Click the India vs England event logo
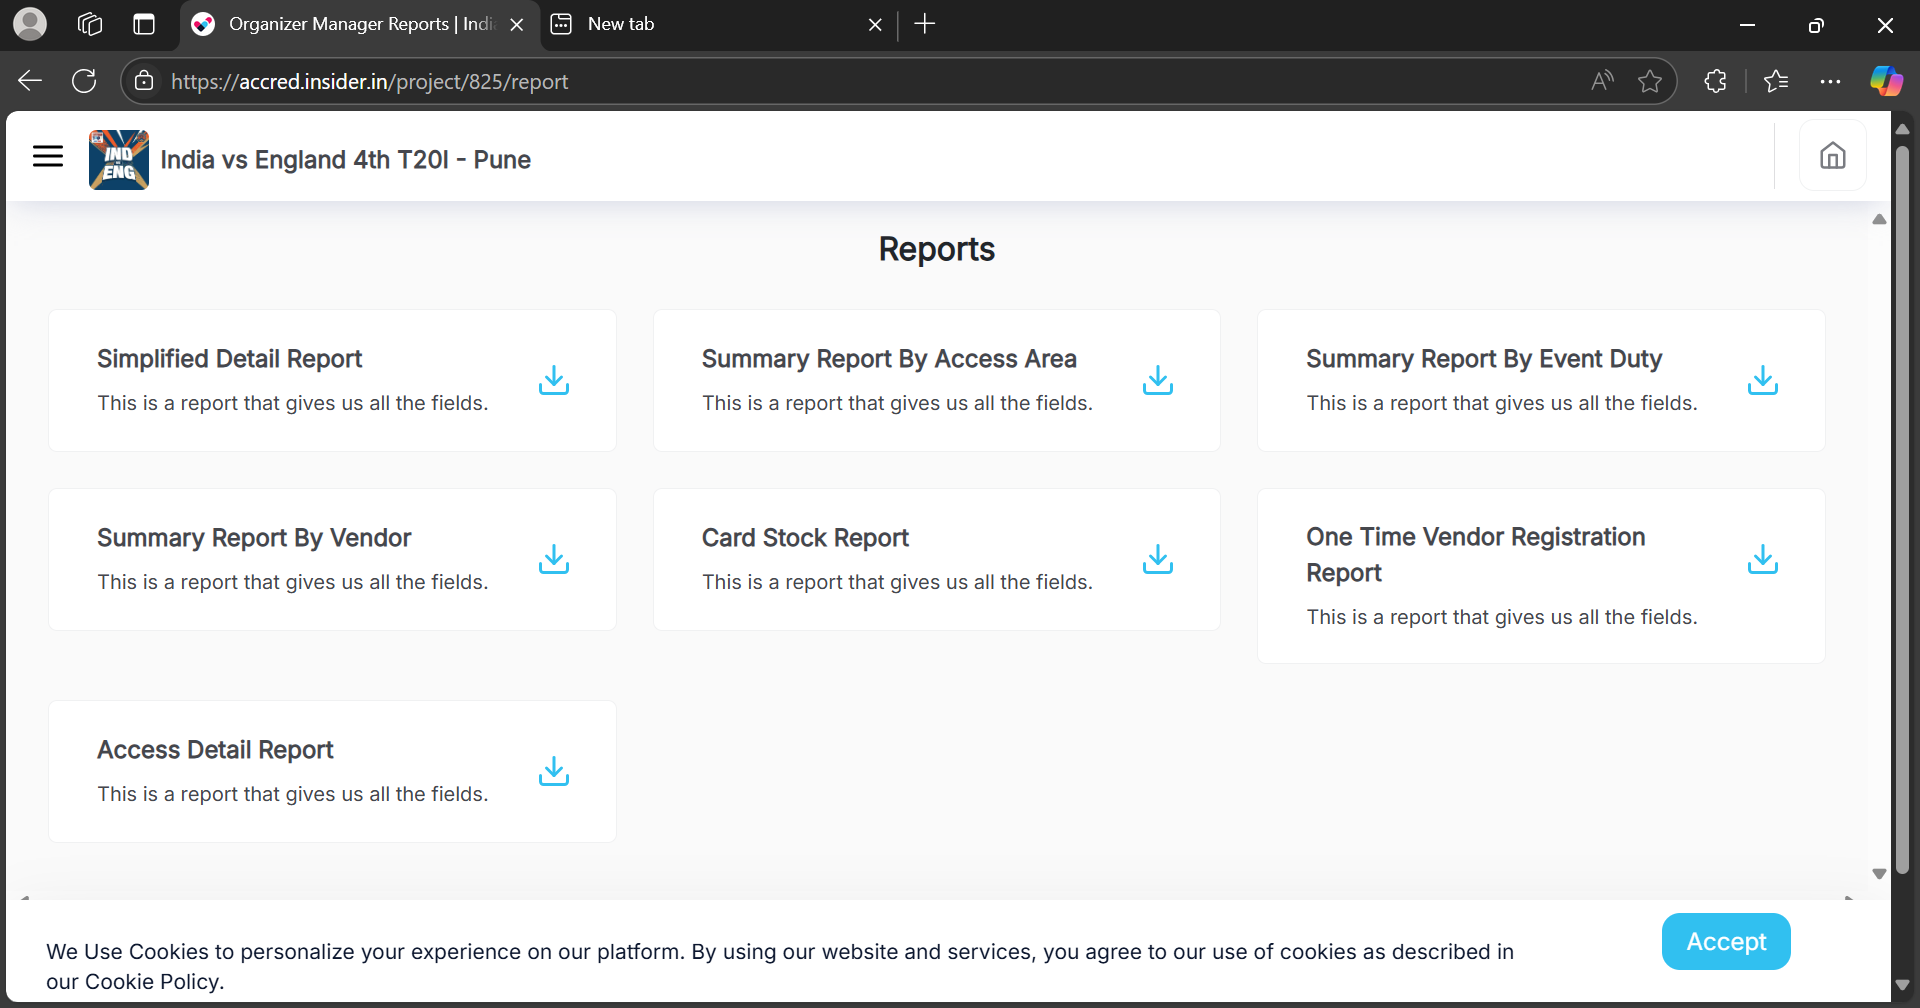 pyautogui.click(x=119, y=160)
